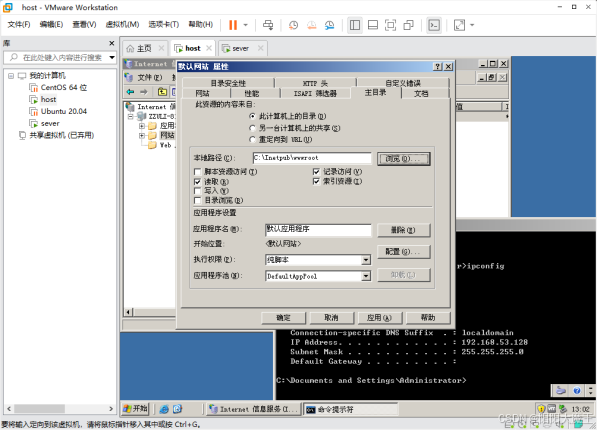Click the 帮助 button in dialog
Viewport: 597px width, 430px height.
(428, 318)
